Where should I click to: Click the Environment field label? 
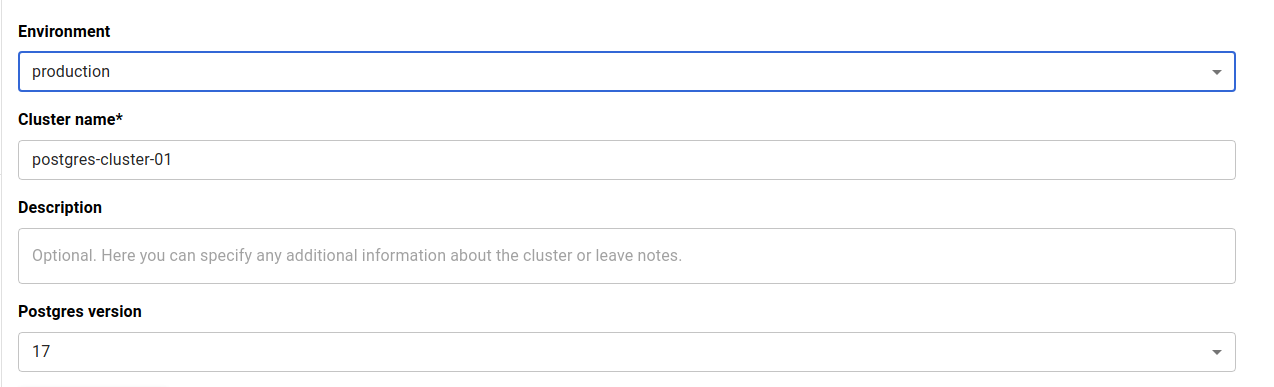pyautogui.click(x=64, y=32)
